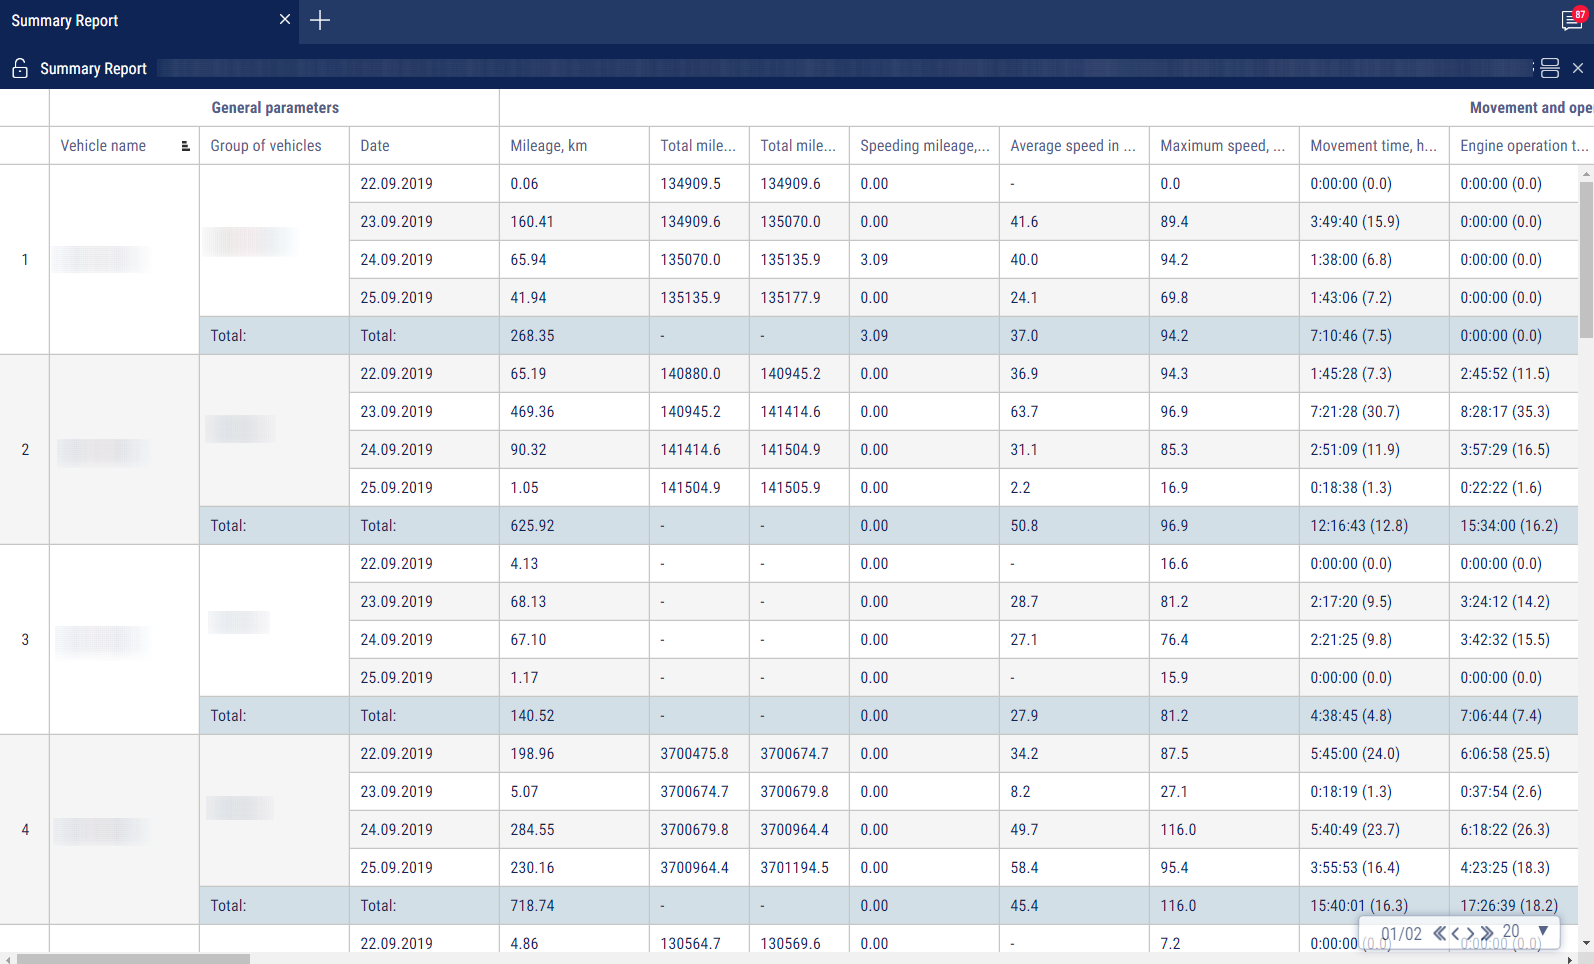Go to the first page of results
Viewport: 1594px width, 964px height.
pos(1439,933)
